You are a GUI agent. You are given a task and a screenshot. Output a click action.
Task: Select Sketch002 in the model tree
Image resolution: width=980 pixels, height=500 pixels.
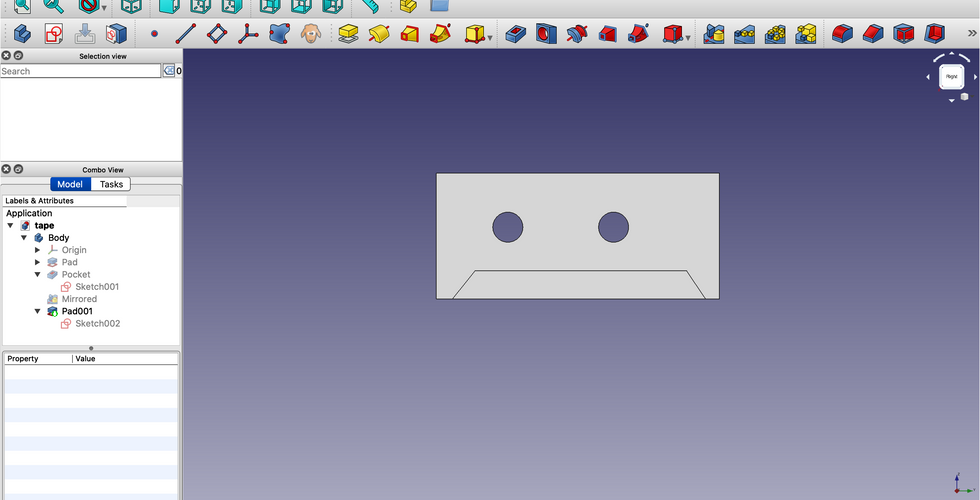[98, 323]
